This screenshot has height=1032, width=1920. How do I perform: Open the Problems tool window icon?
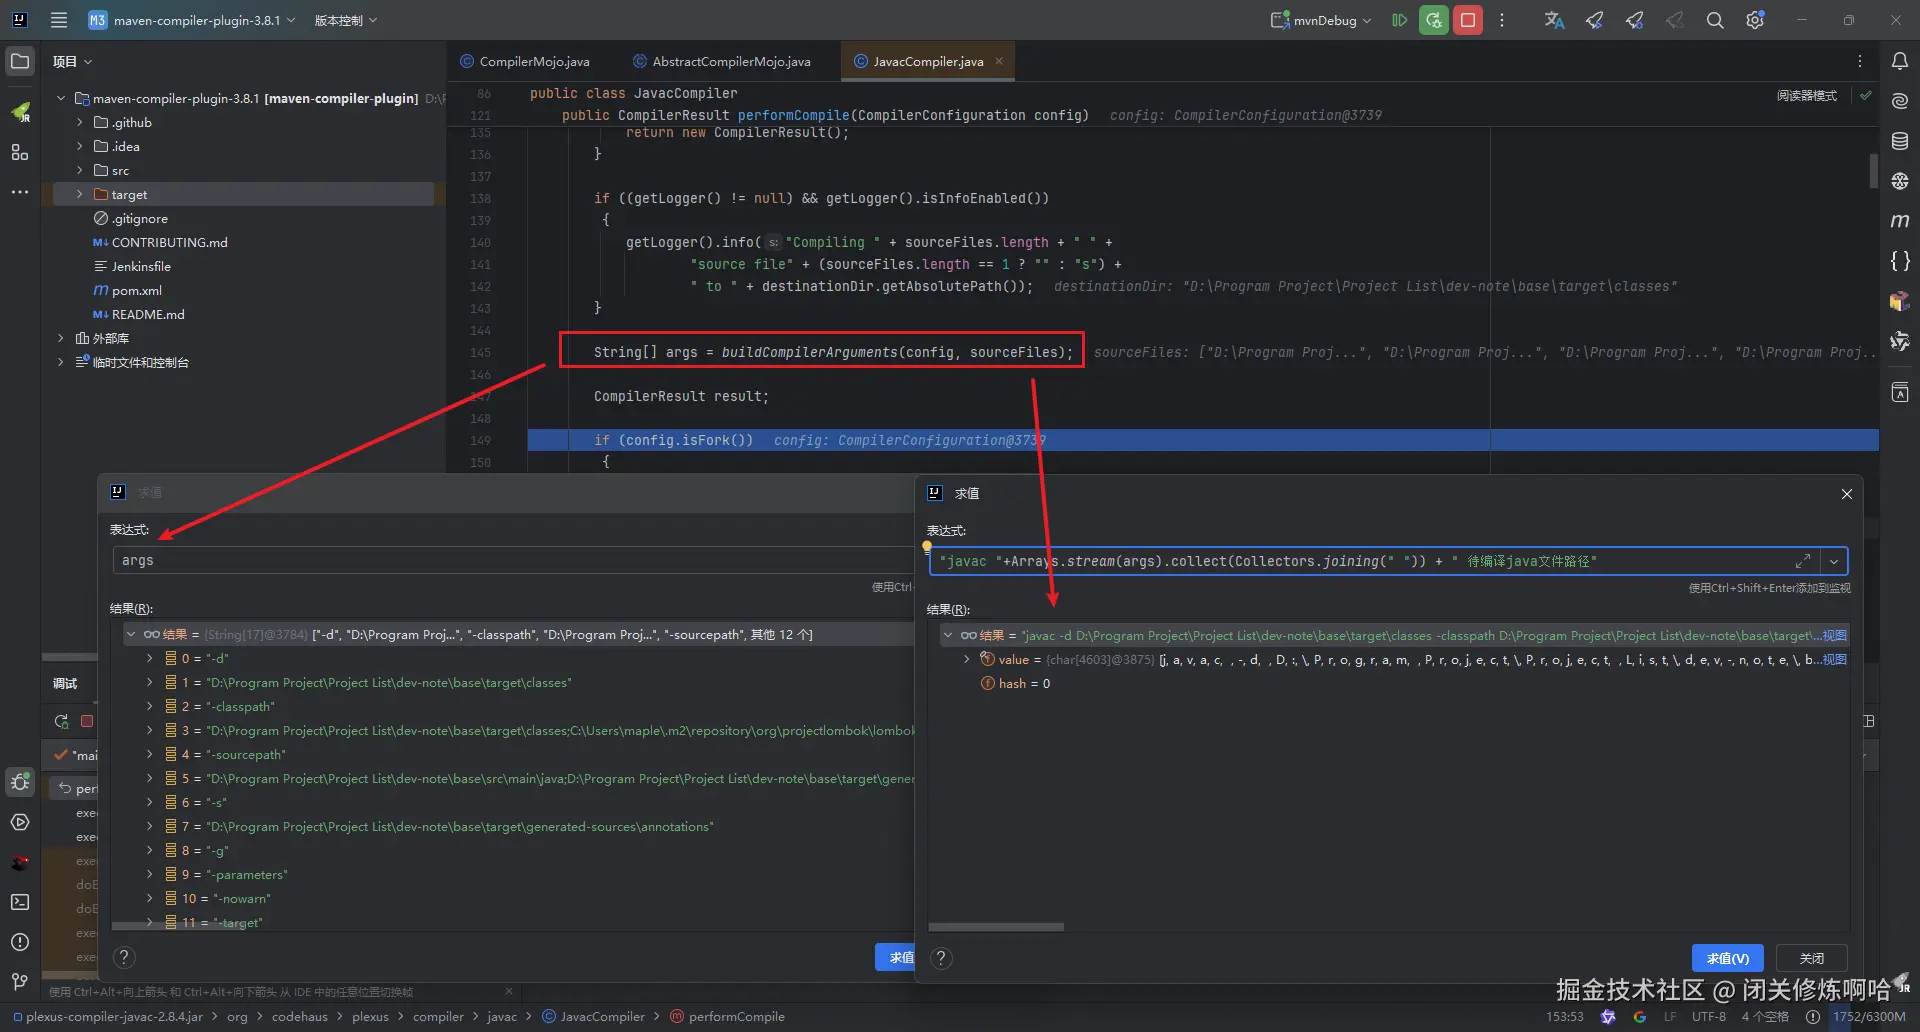click(20, 942)
